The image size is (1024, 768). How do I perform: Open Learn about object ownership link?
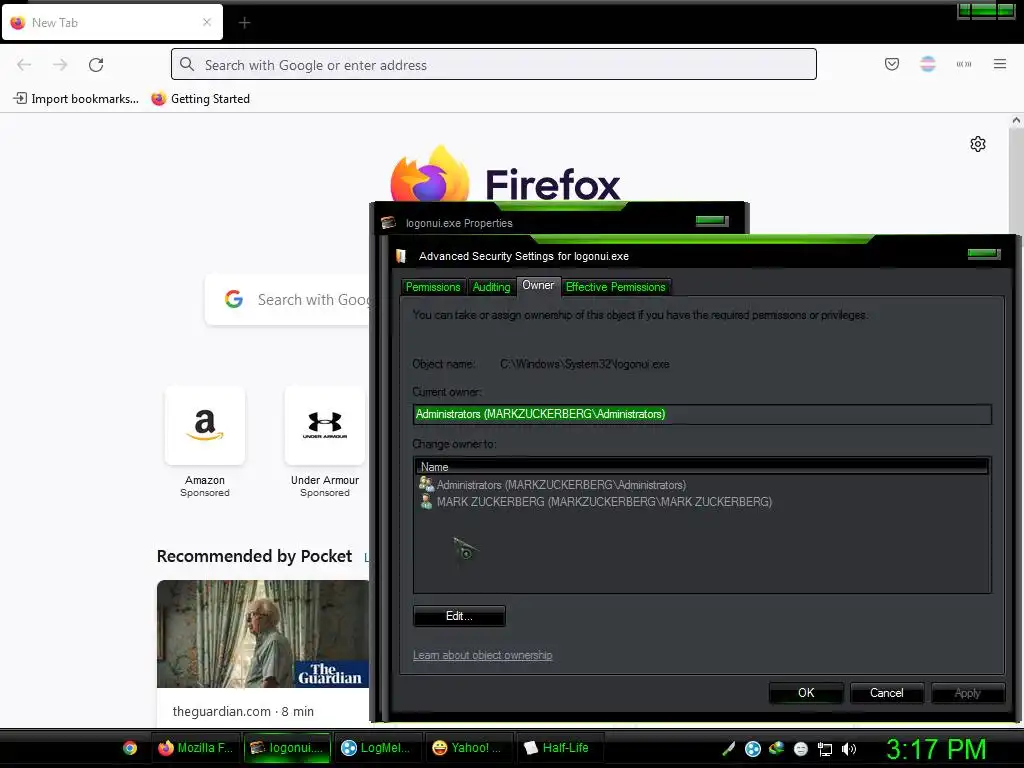483,655
